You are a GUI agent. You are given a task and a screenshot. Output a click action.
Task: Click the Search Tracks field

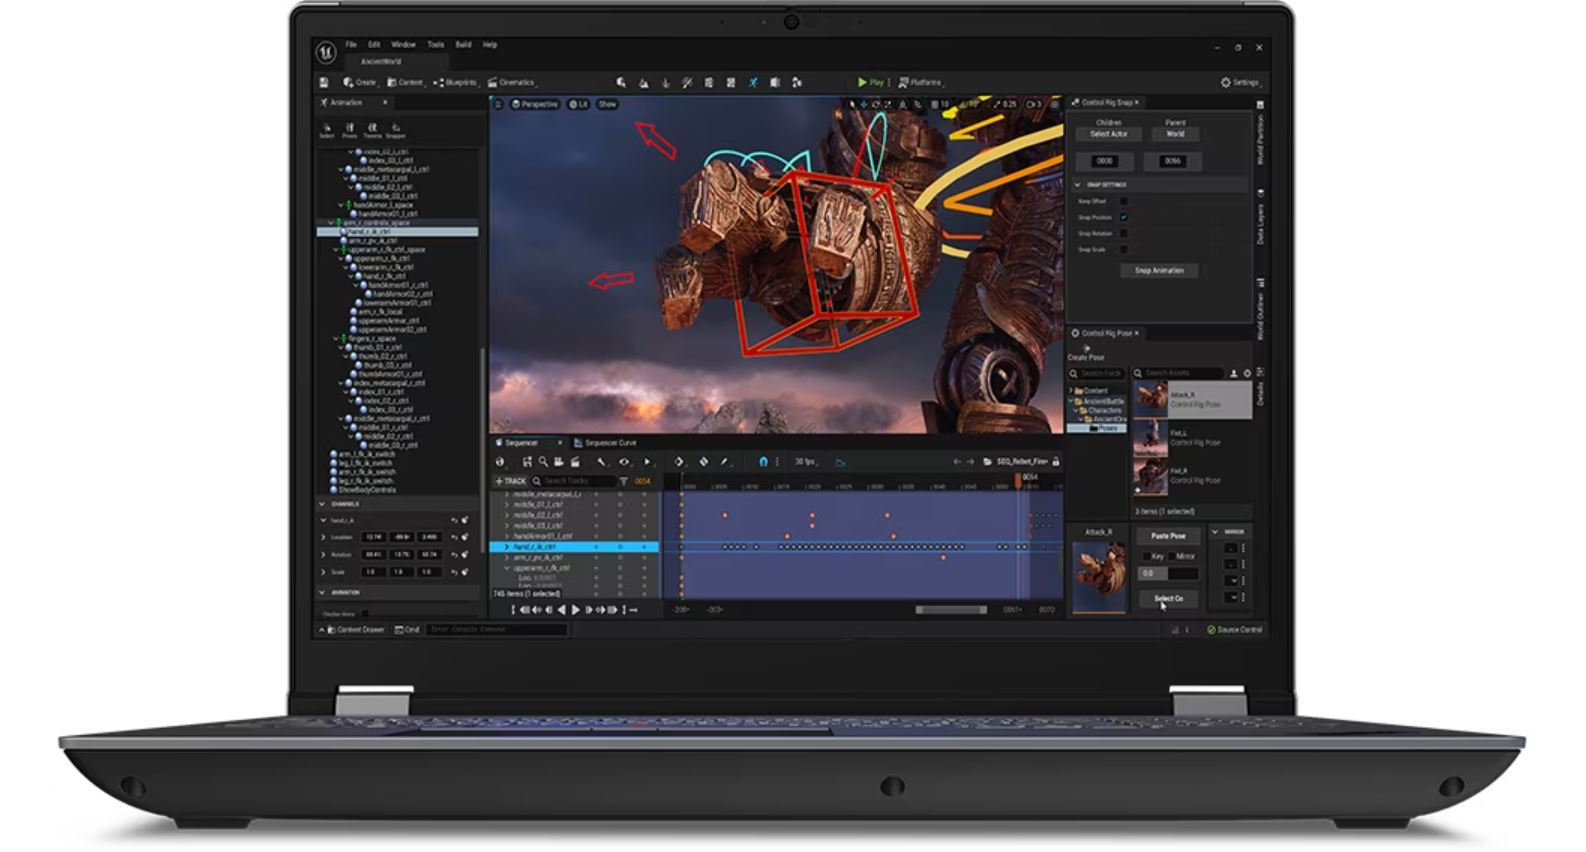coord(574,481)
